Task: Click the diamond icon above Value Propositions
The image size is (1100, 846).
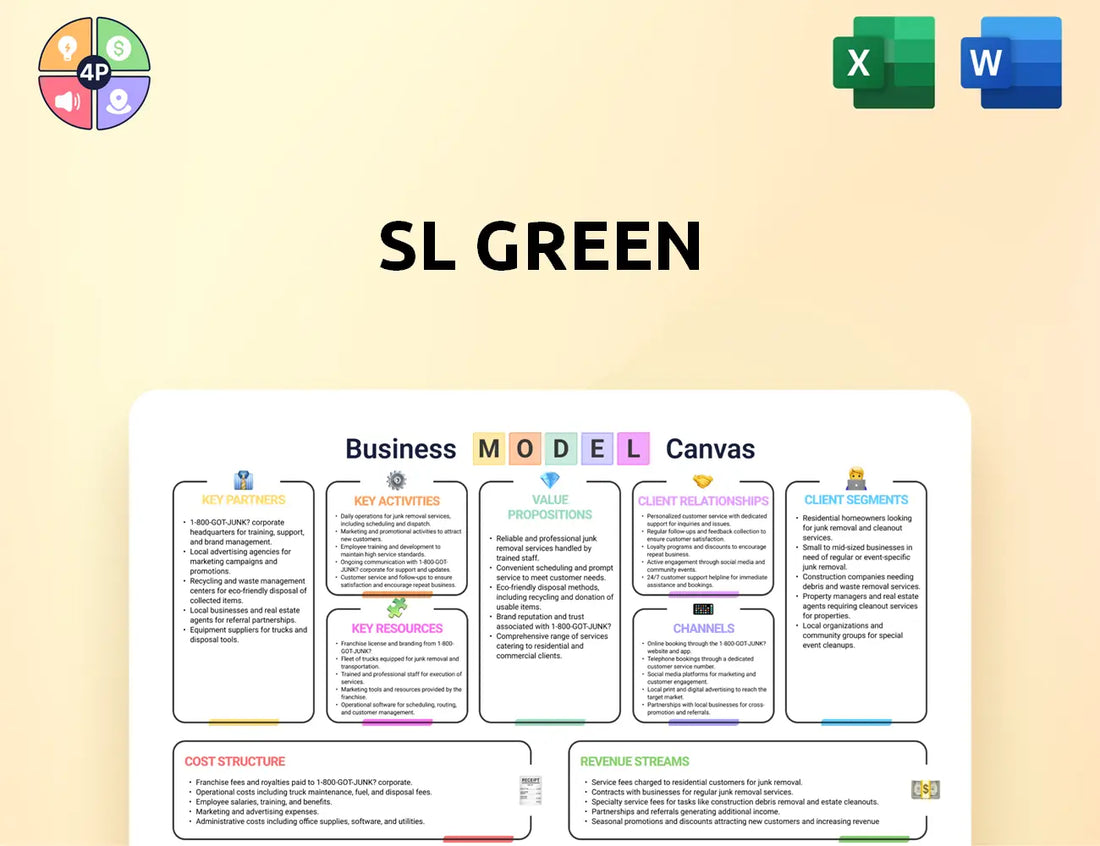Action: [550, 481]
